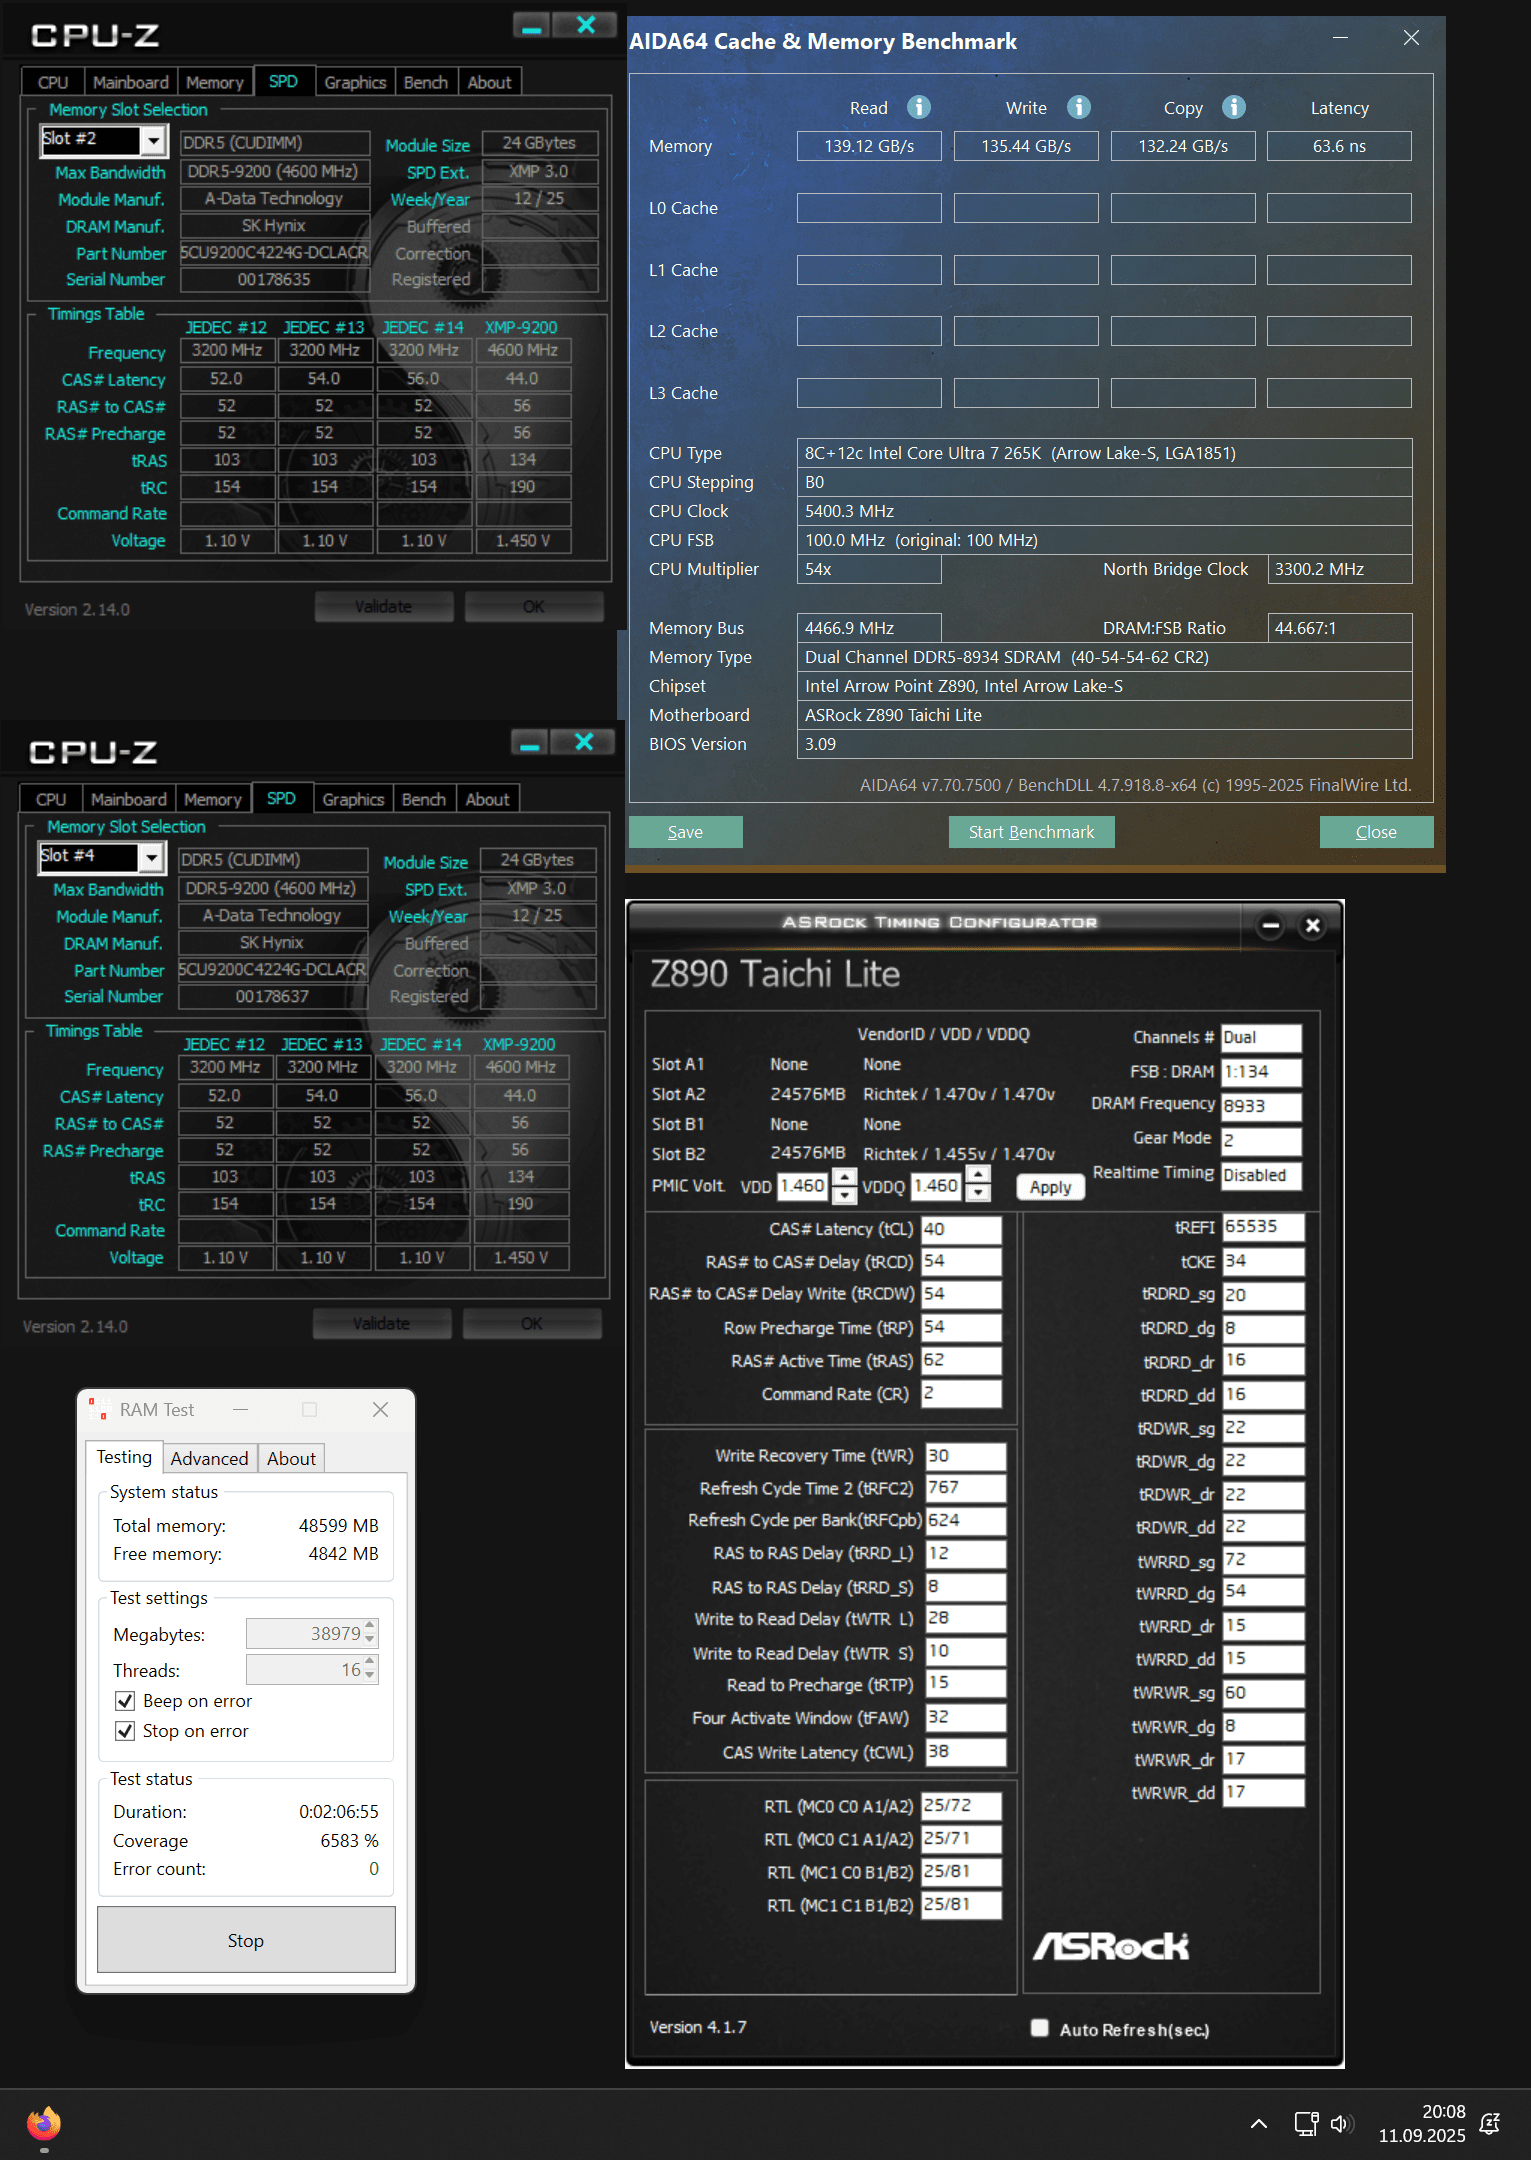
Task: Open the notification center icon
Action: [x=1490, y=2123]
